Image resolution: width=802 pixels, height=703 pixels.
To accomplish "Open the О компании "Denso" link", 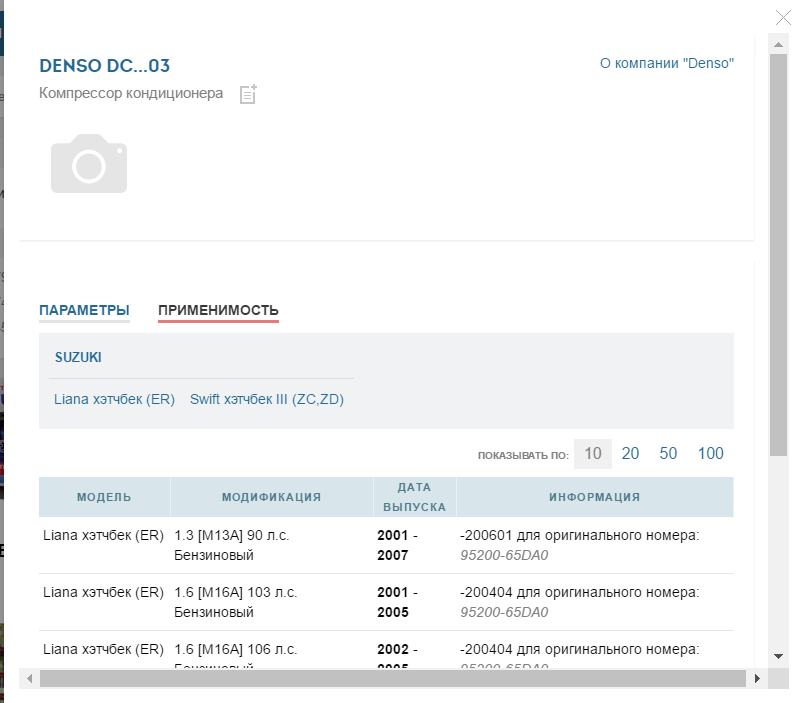I will click(666, 63).
